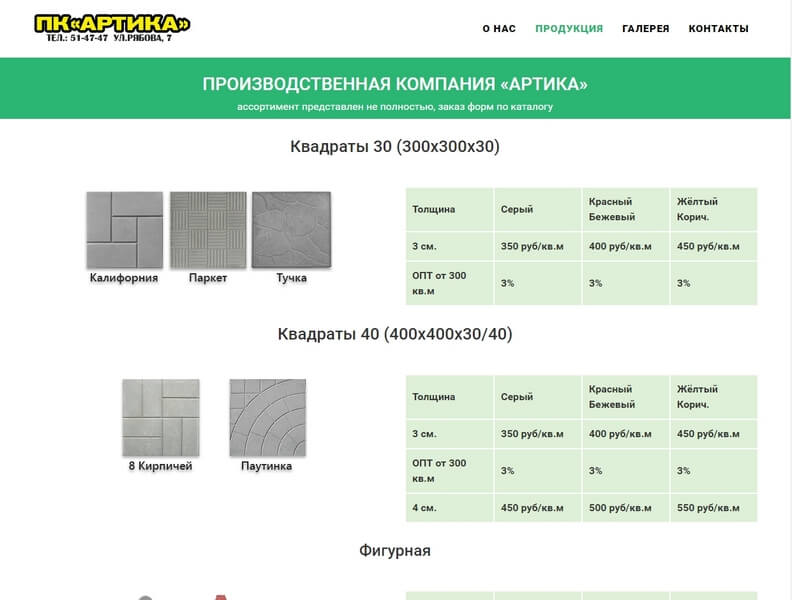Click the ПК «АРТИКА» yellow logo
792x600 pixels.
pyautogui.click(x=112, y=24)
